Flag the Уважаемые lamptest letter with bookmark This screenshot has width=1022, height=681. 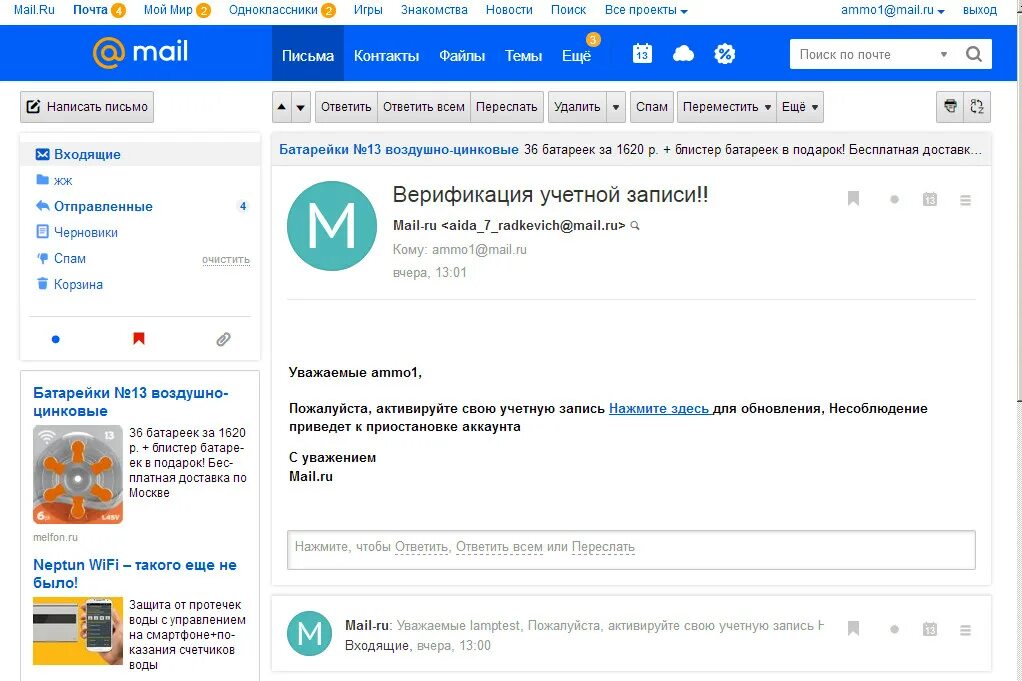[853, 629]
